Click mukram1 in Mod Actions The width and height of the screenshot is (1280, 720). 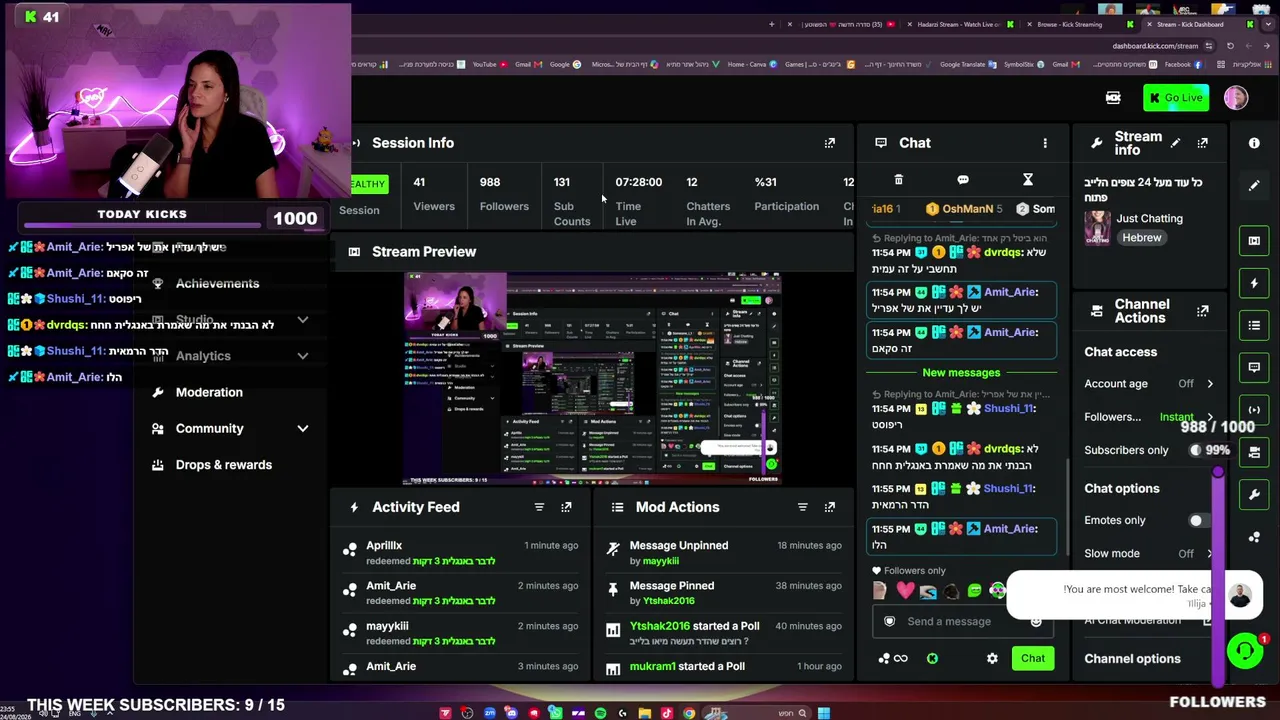pyautogui.click(x=652, y=666)
